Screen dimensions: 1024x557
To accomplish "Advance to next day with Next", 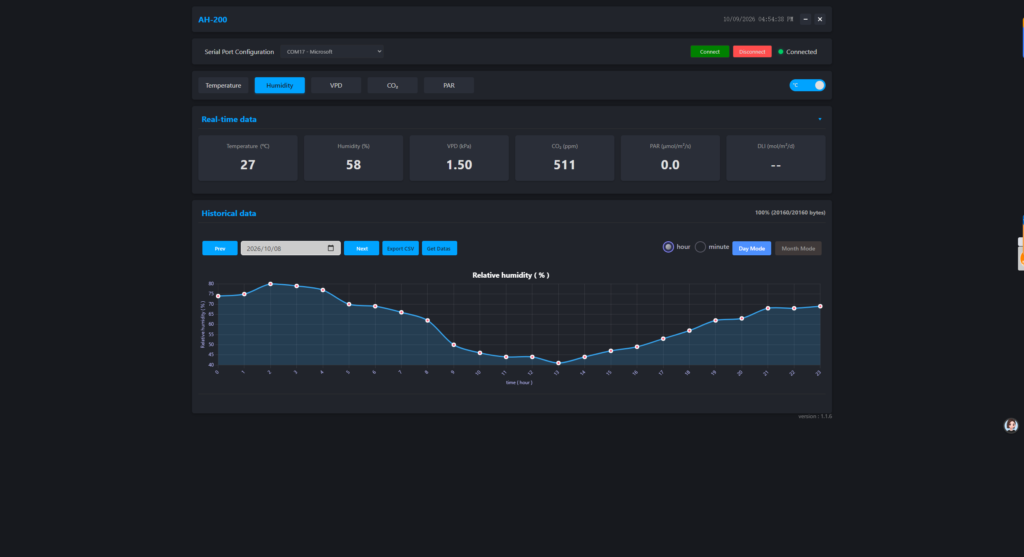I will point(361,248).
